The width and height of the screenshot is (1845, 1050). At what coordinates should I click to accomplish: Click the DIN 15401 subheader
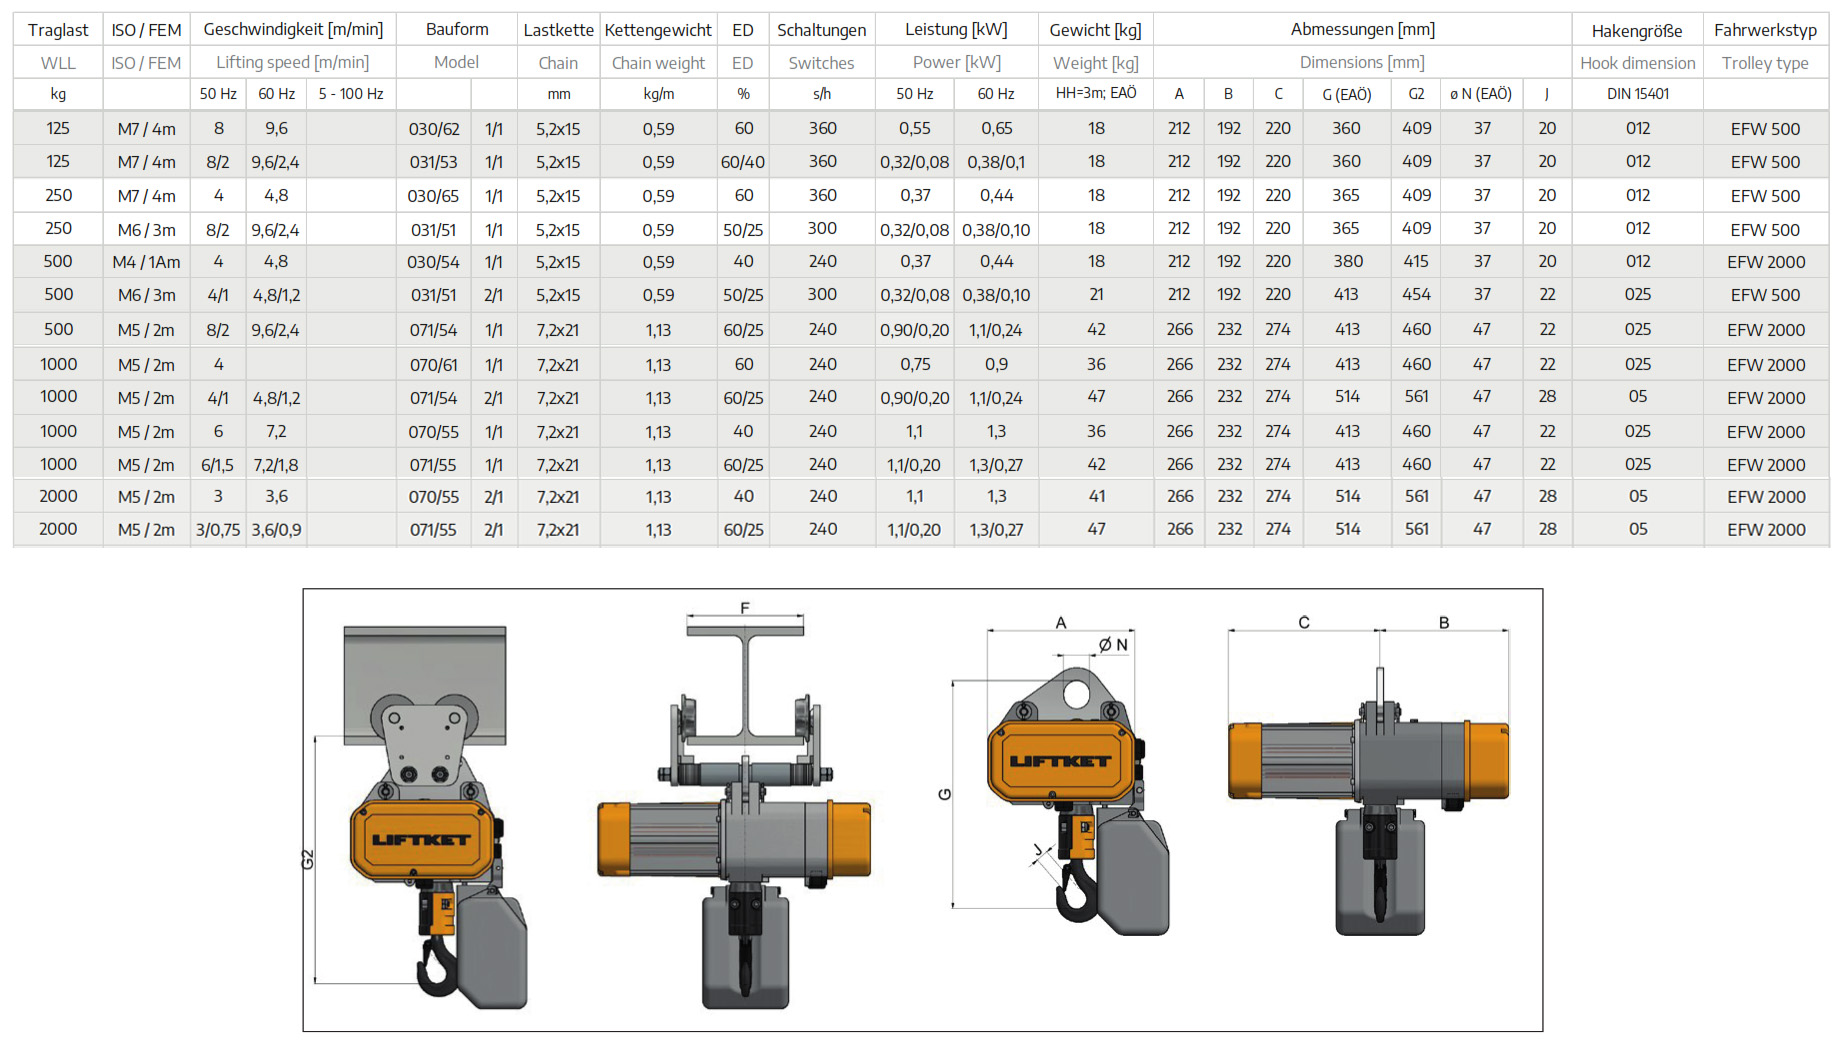pos(1637,94)
